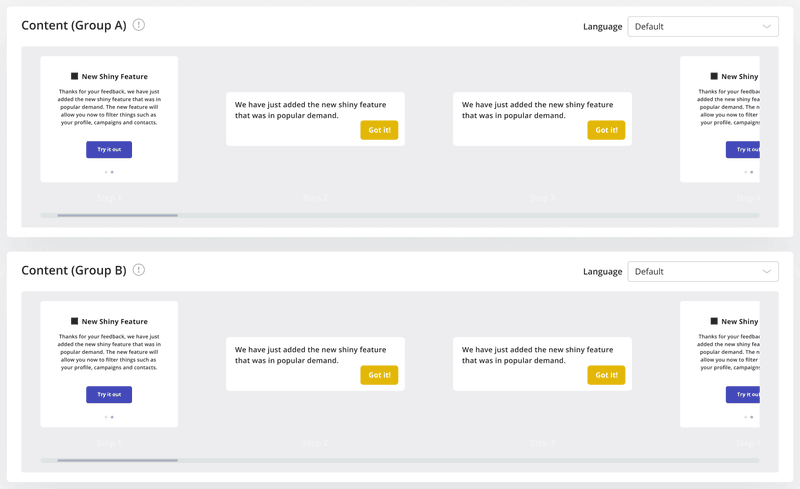
Task: Click the Group B horizontal scrollbar thumb
Action: (x=117, y=460)
